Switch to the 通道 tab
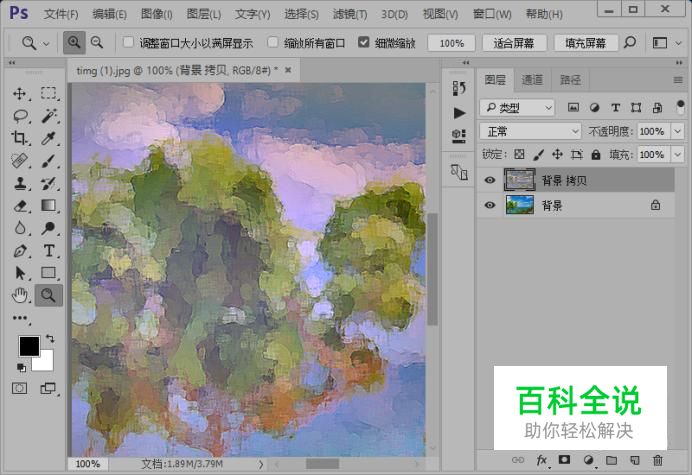 [x=532, y=80]
